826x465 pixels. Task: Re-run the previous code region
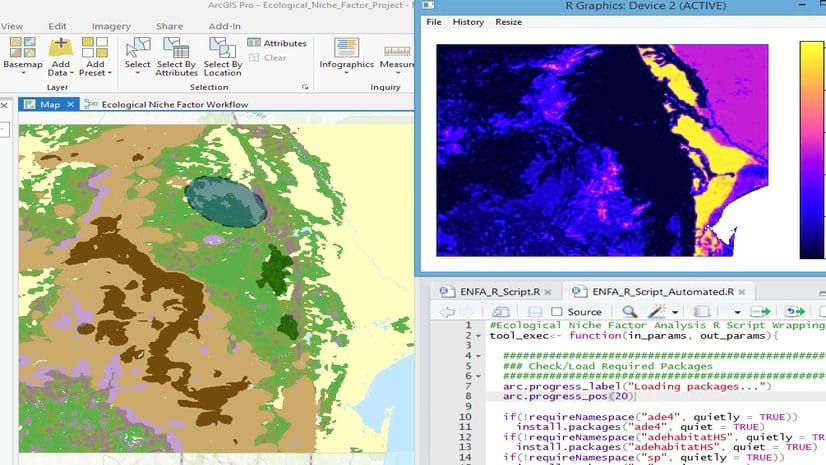[795, 312]
